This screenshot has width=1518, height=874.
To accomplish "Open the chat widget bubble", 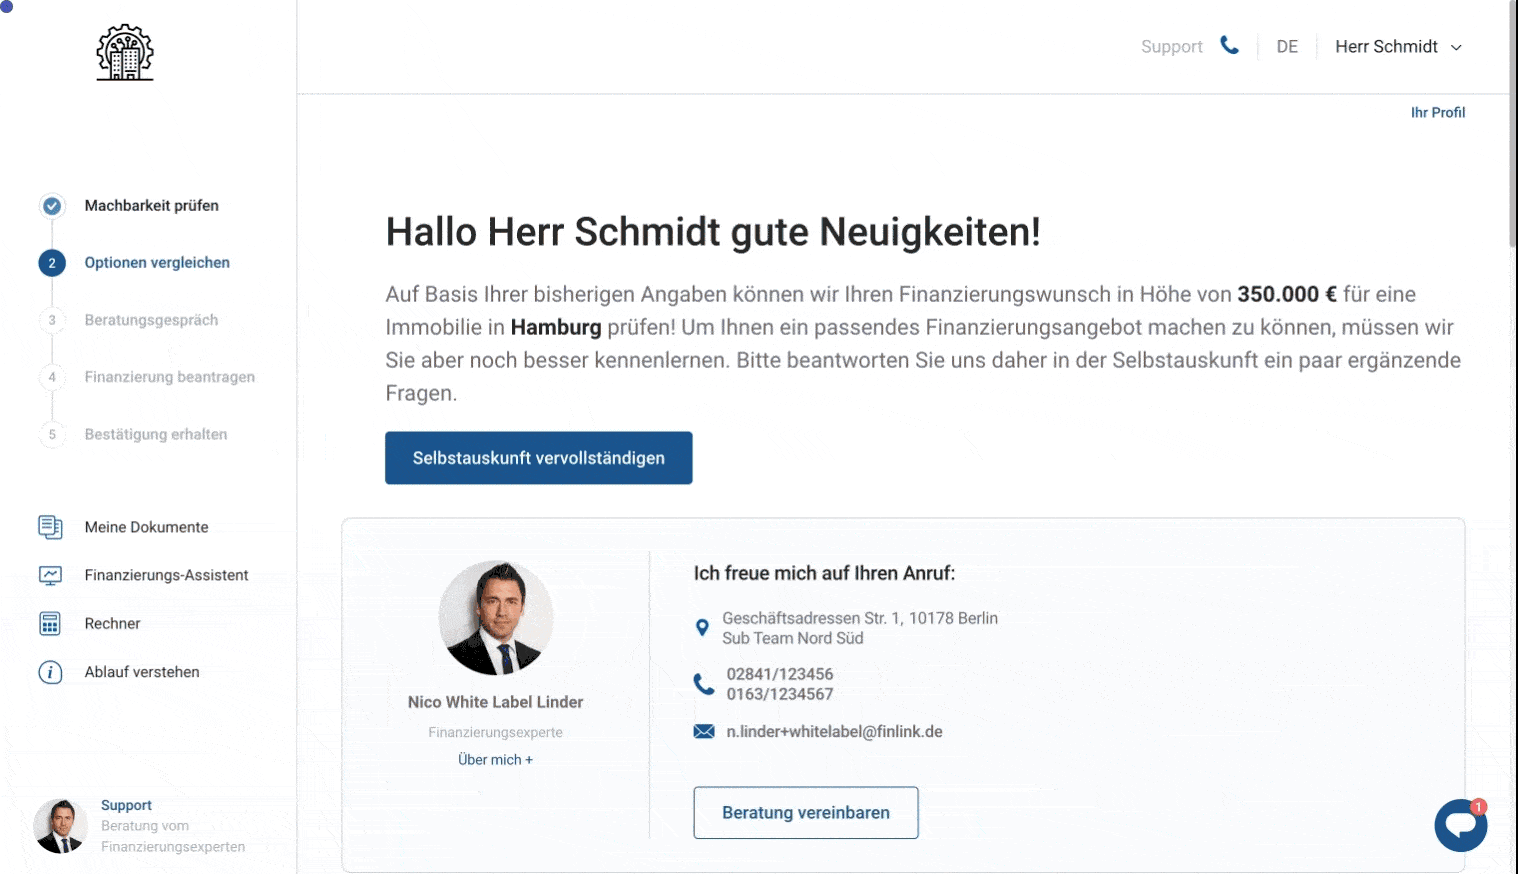I will pos(1460,825).
